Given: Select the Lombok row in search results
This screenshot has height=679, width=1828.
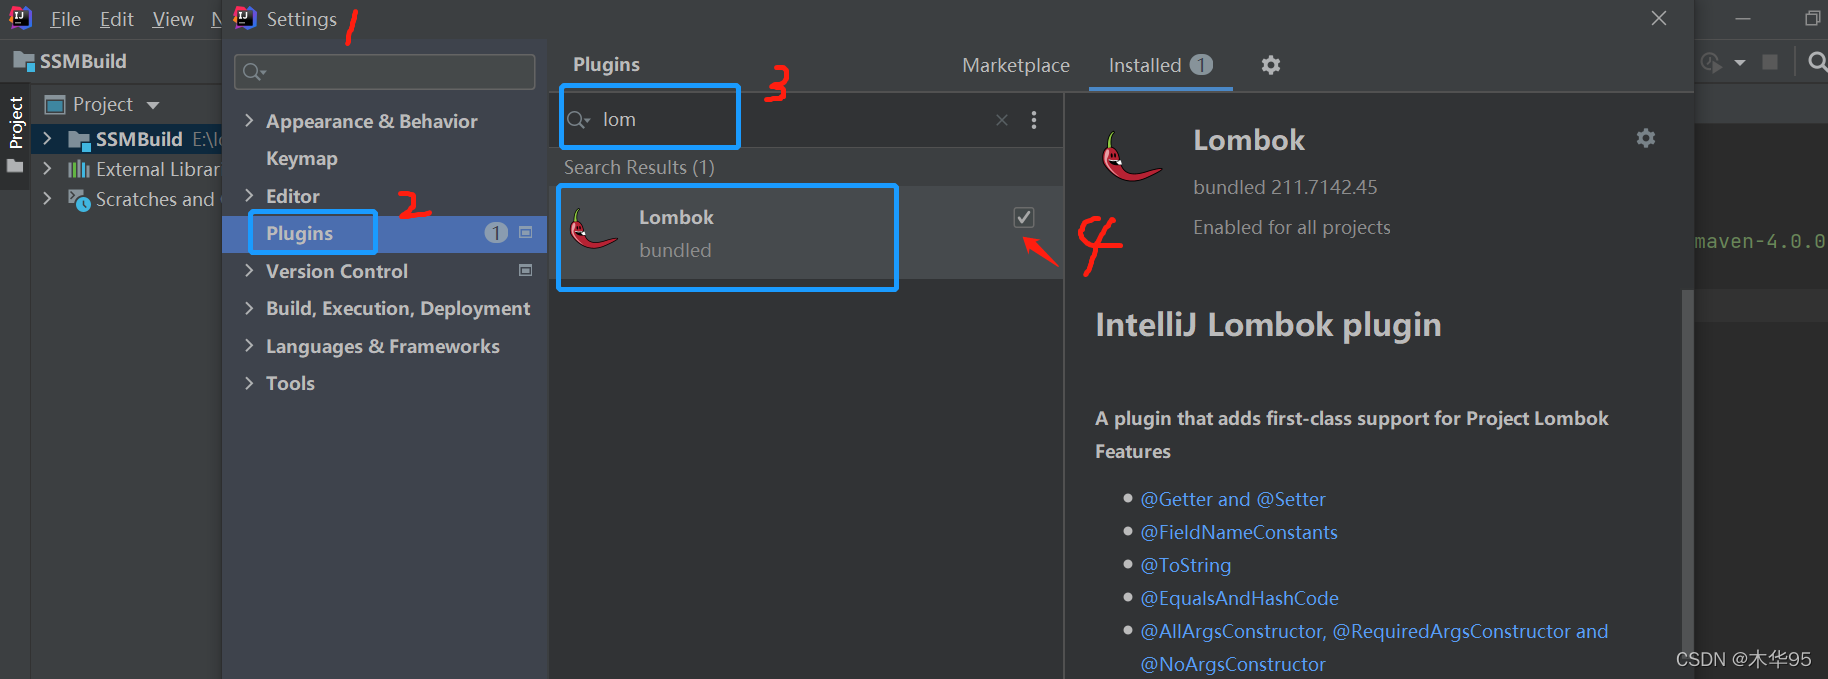Looking at the screenshot, I should 806,233.
